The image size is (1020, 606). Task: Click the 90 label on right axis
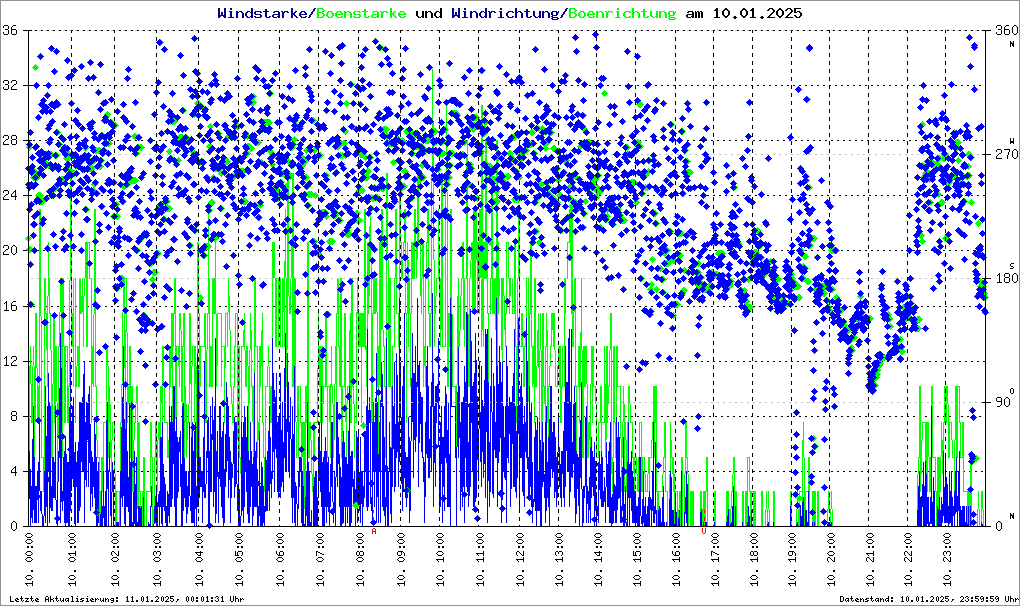pos(1004,402)
